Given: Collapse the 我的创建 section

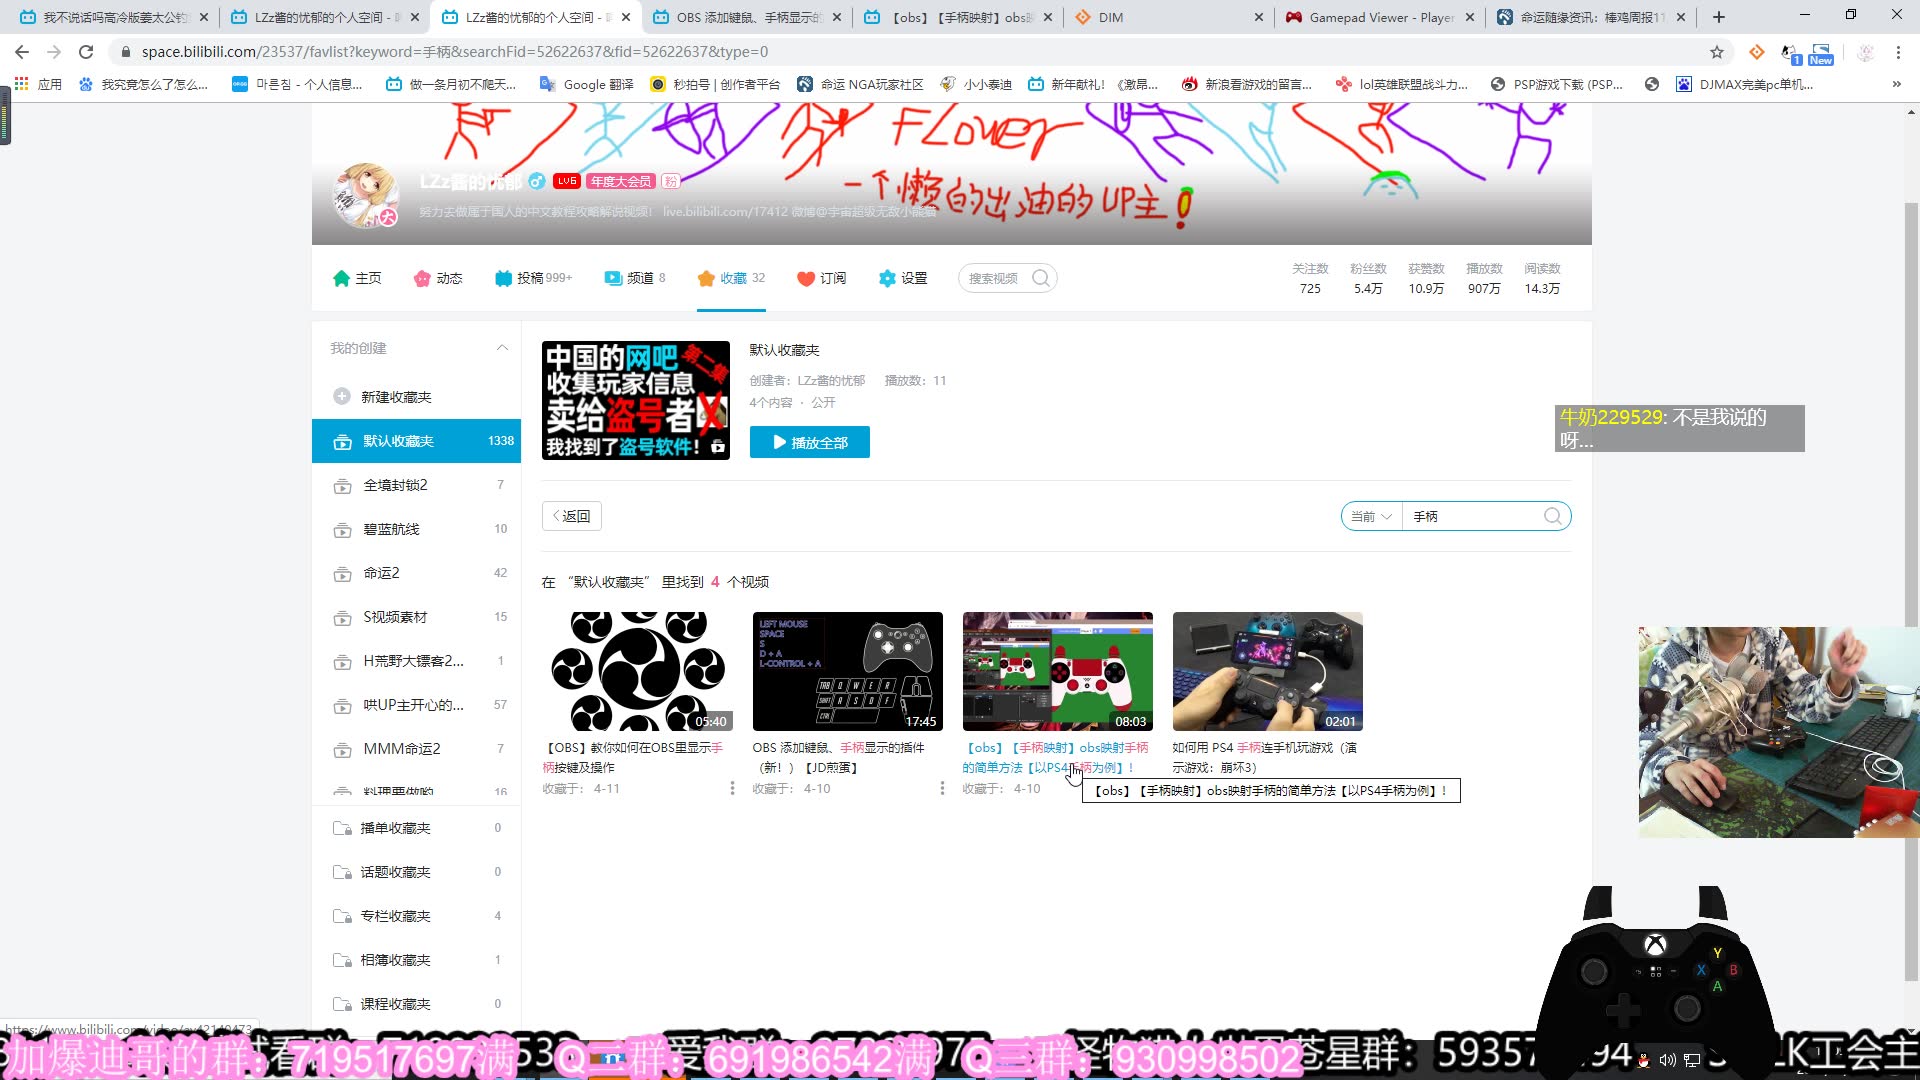Looking at the screenshot, I should pyautogui.click(x=502, y=348).
